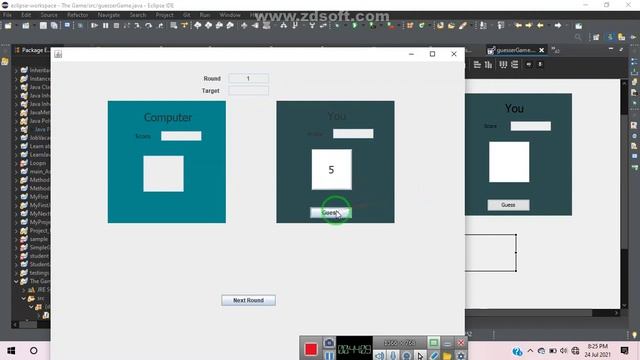Screen dimensions: 640x360
Task: Open the File menu
Action: point(7,15)
